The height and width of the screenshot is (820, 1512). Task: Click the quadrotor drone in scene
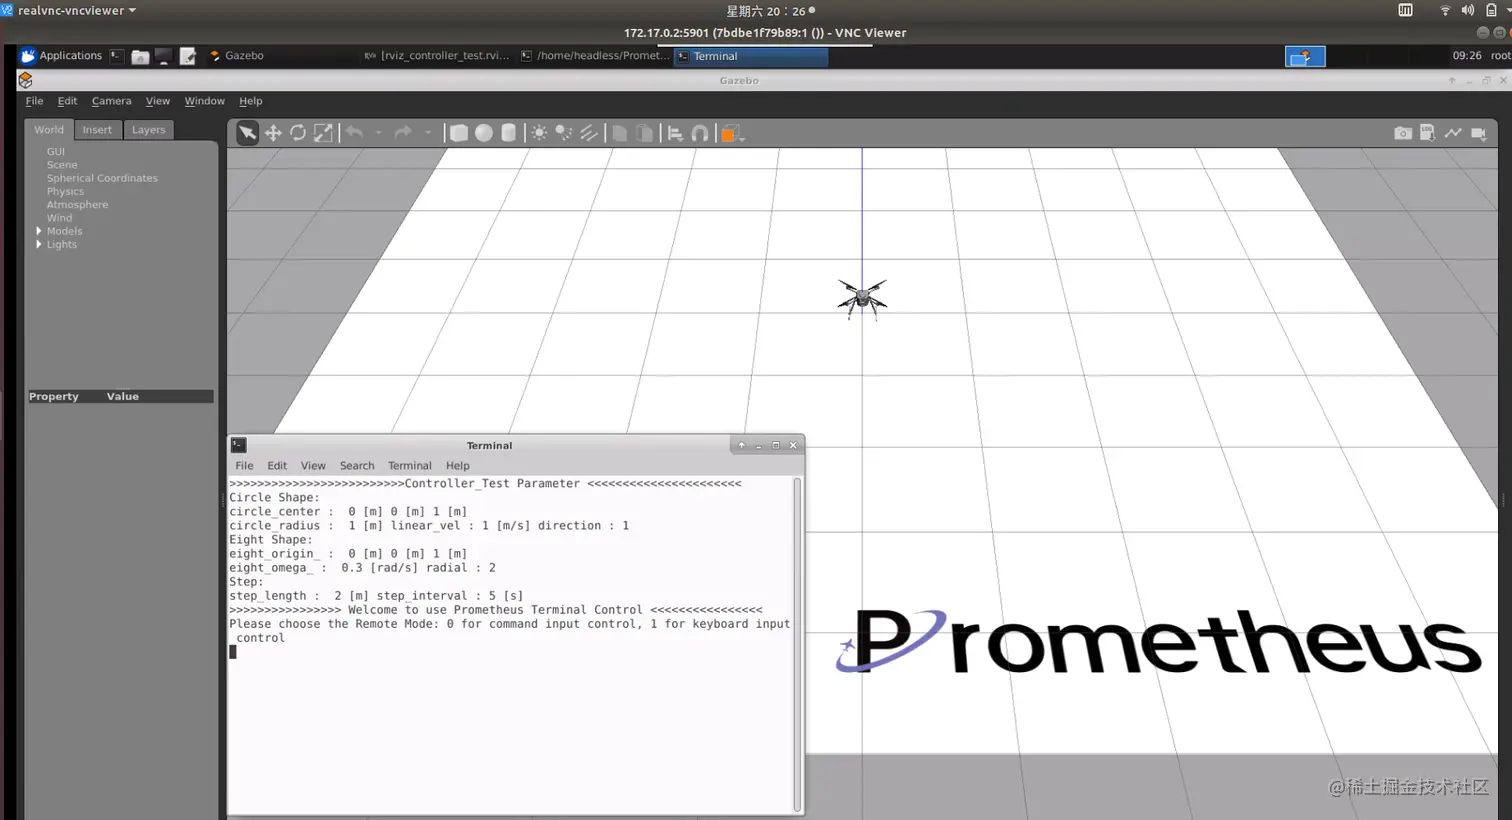[862, 298]
